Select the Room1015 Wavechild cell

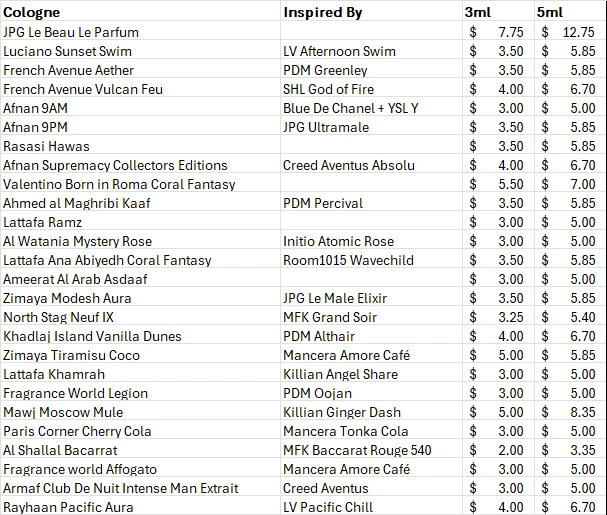pos(372,260)
